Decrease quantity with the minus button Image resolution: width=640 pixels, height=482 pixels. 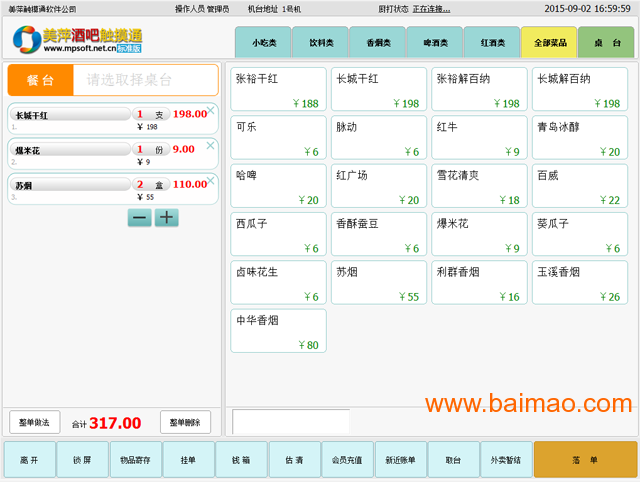click(x=140, y=218)
